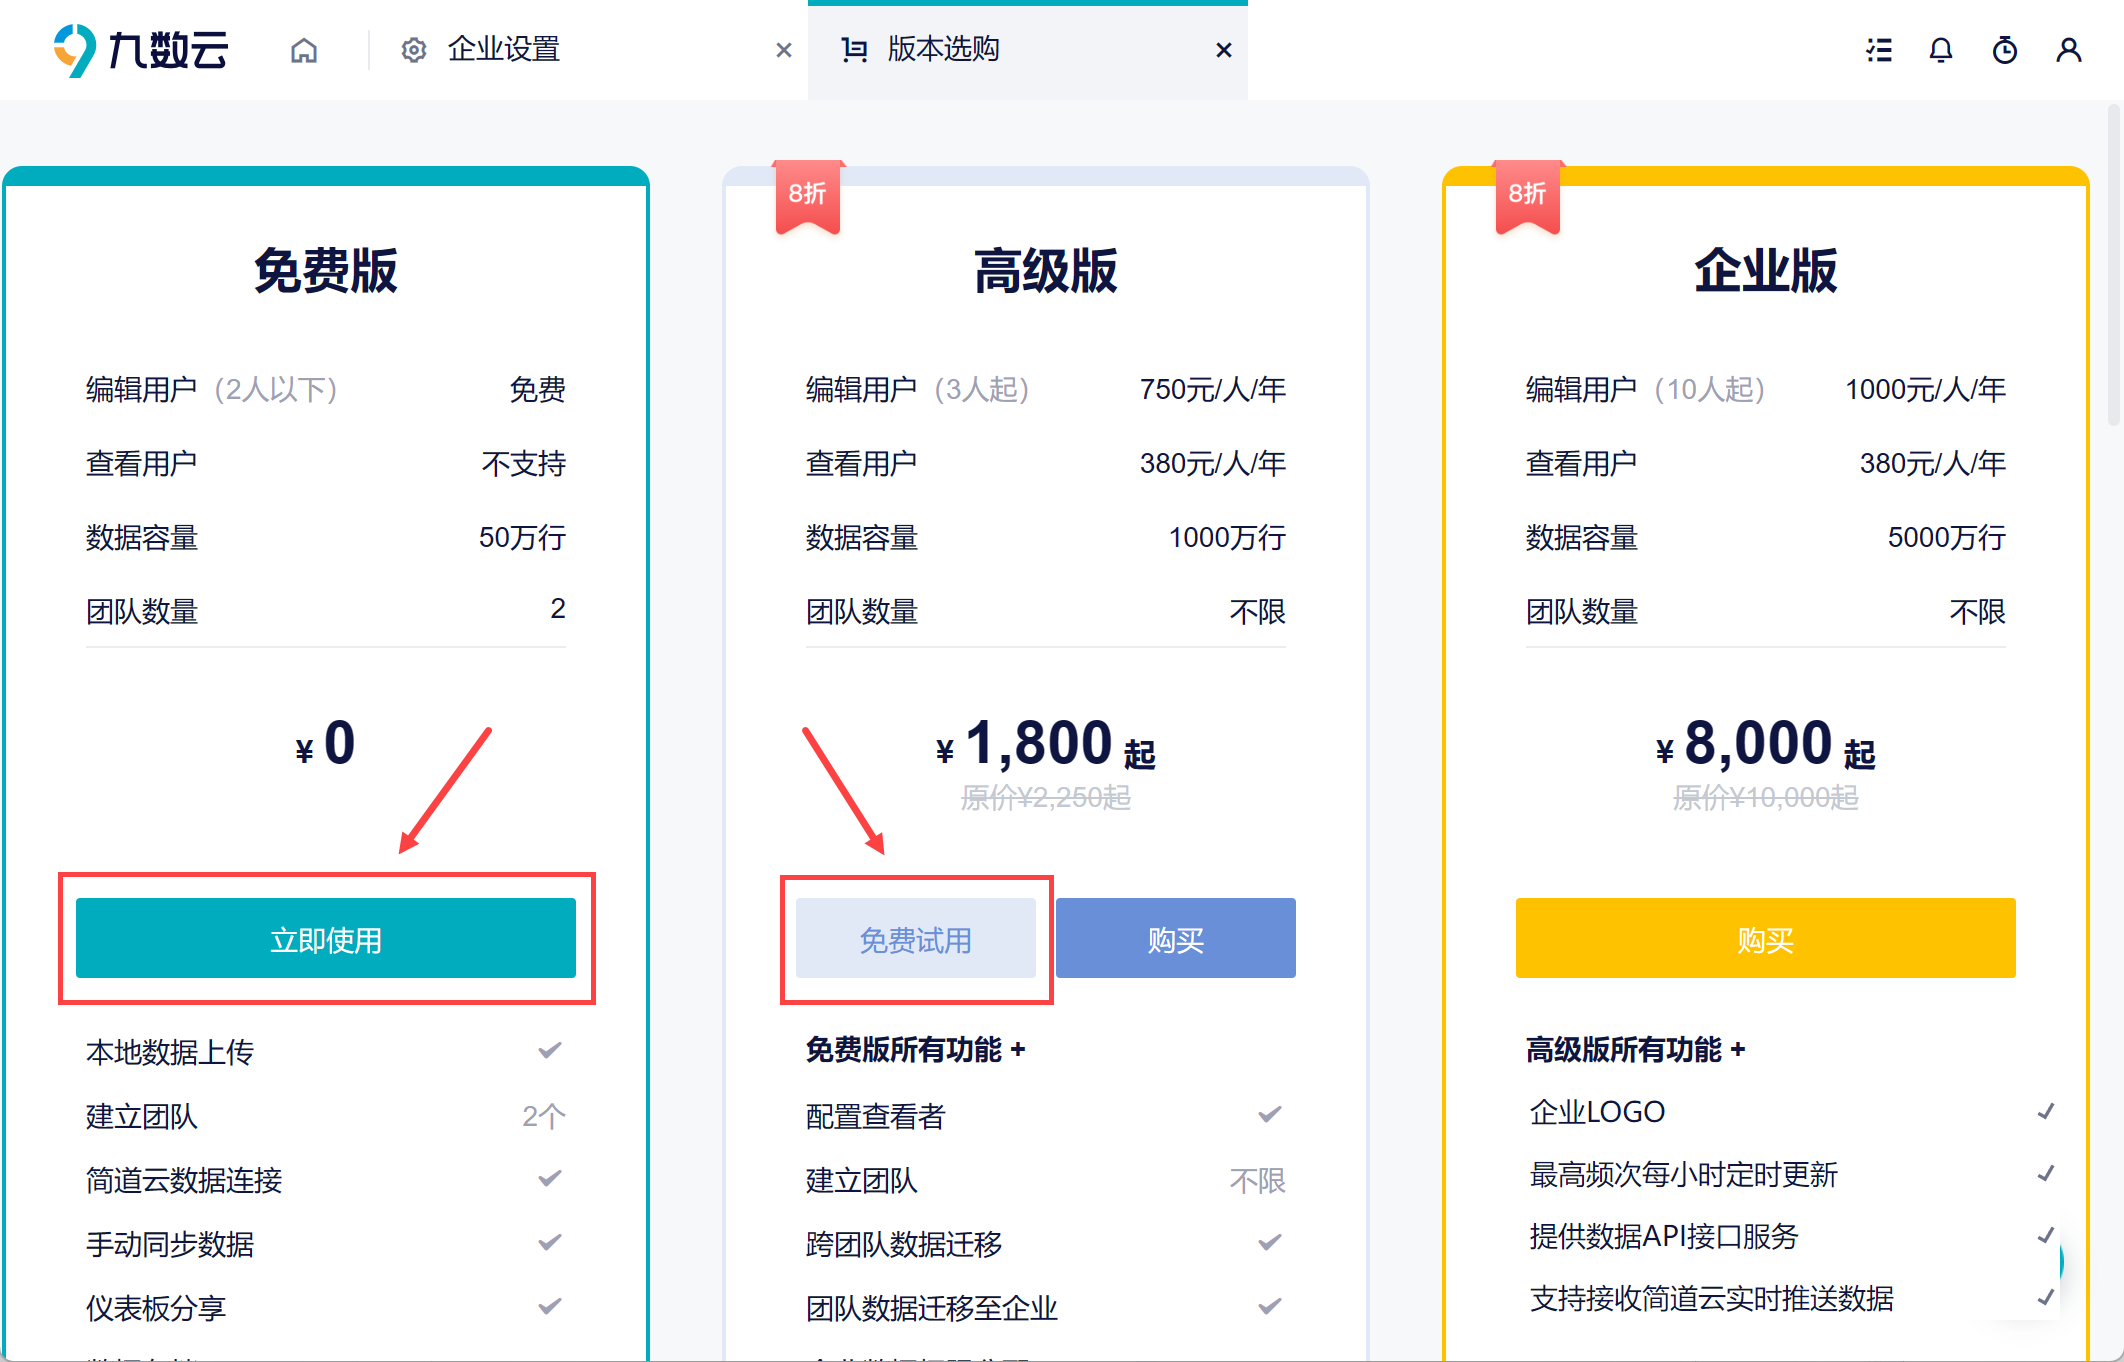2124x1362 pixels.
Task: Start the 免费试用 for 高级版
Action: [915, 939]
